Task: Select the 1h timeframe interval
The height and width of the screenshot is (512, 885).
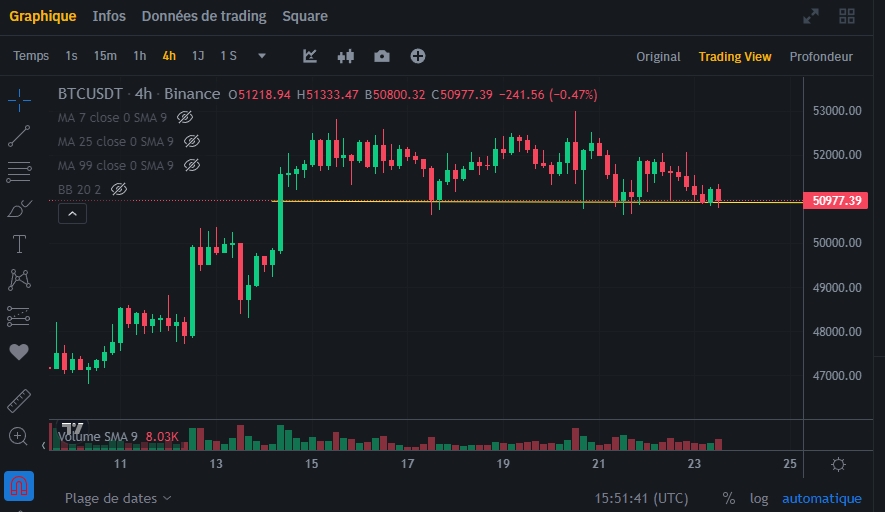Action: 139,56
